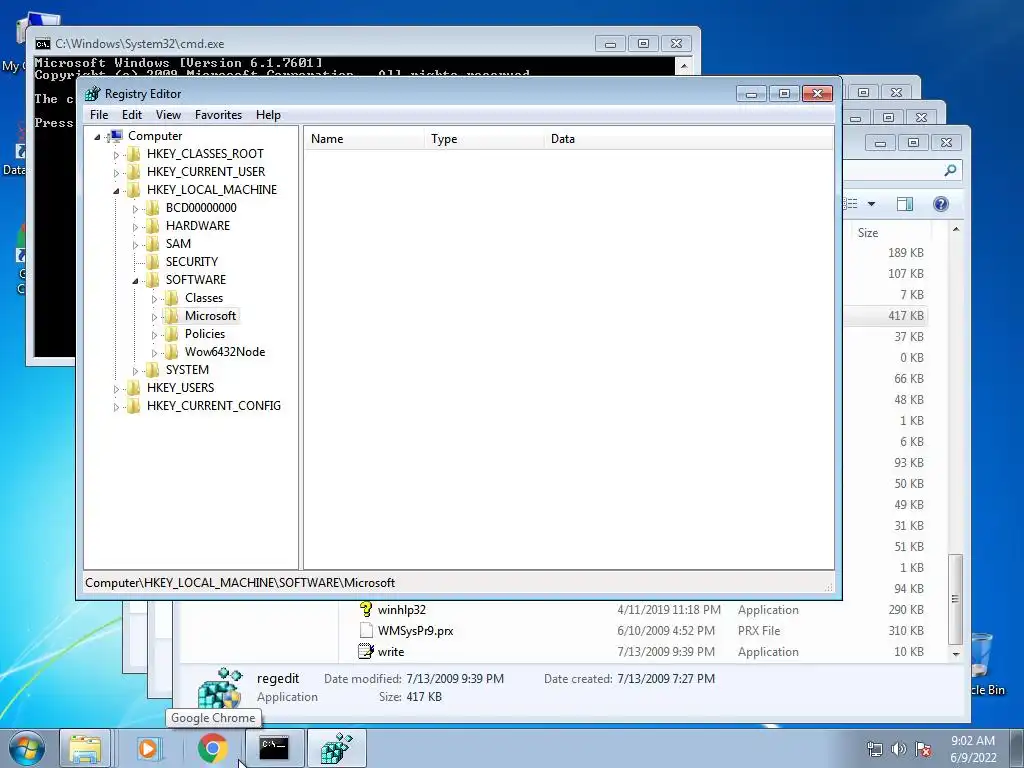Image resolution: width=1024 pixels, height=768 pixels.
Task: Click the Explorer vertical scrollbar thumb
Action: click(x=955, y=599)
